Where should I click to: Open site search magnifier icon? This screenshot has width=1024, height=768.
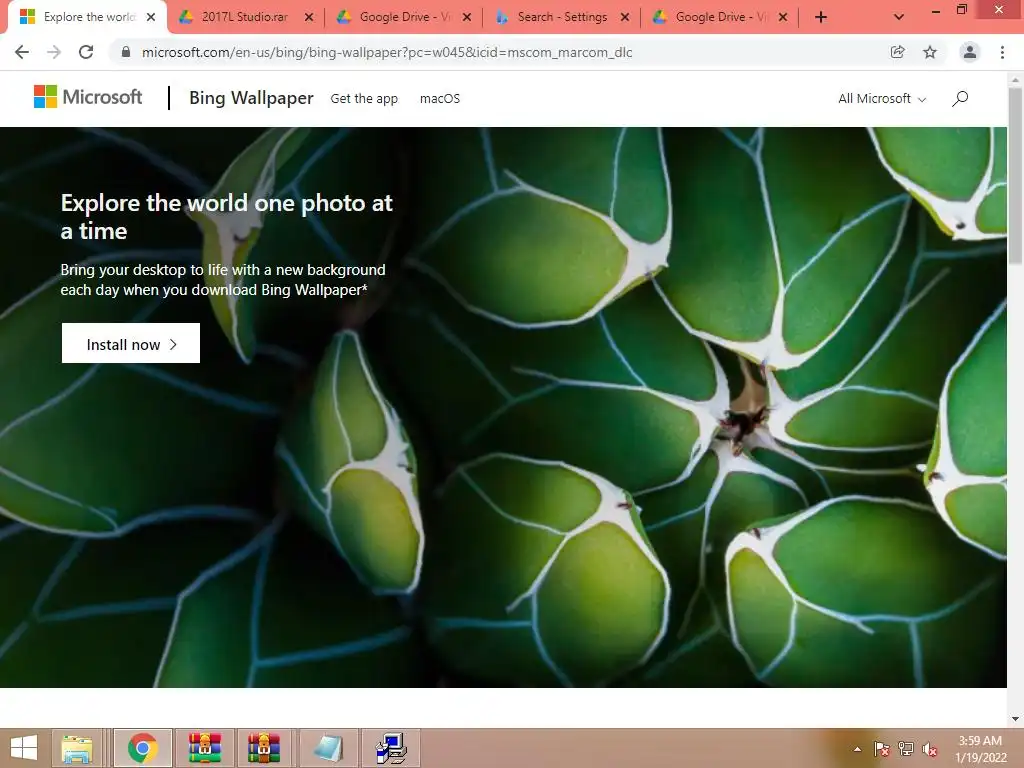coord(960,99)
